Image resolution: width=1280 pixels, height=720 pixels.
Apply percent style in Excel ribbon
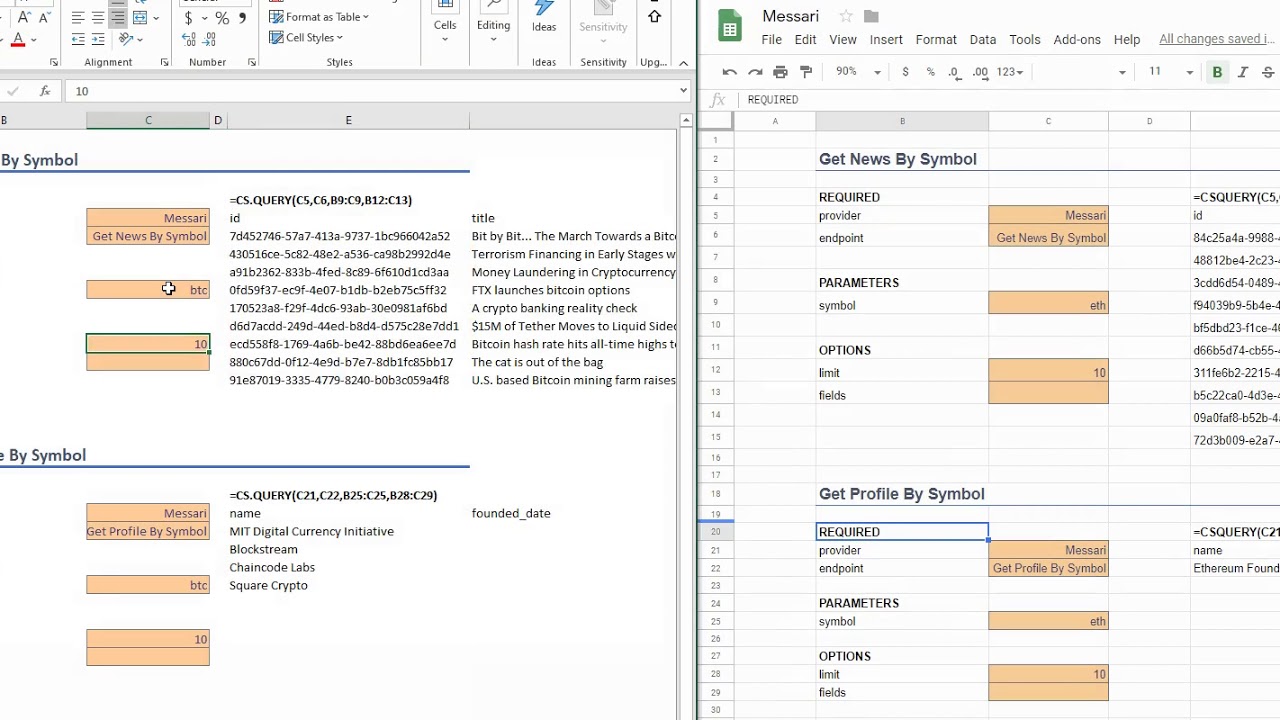pos(222,18)
